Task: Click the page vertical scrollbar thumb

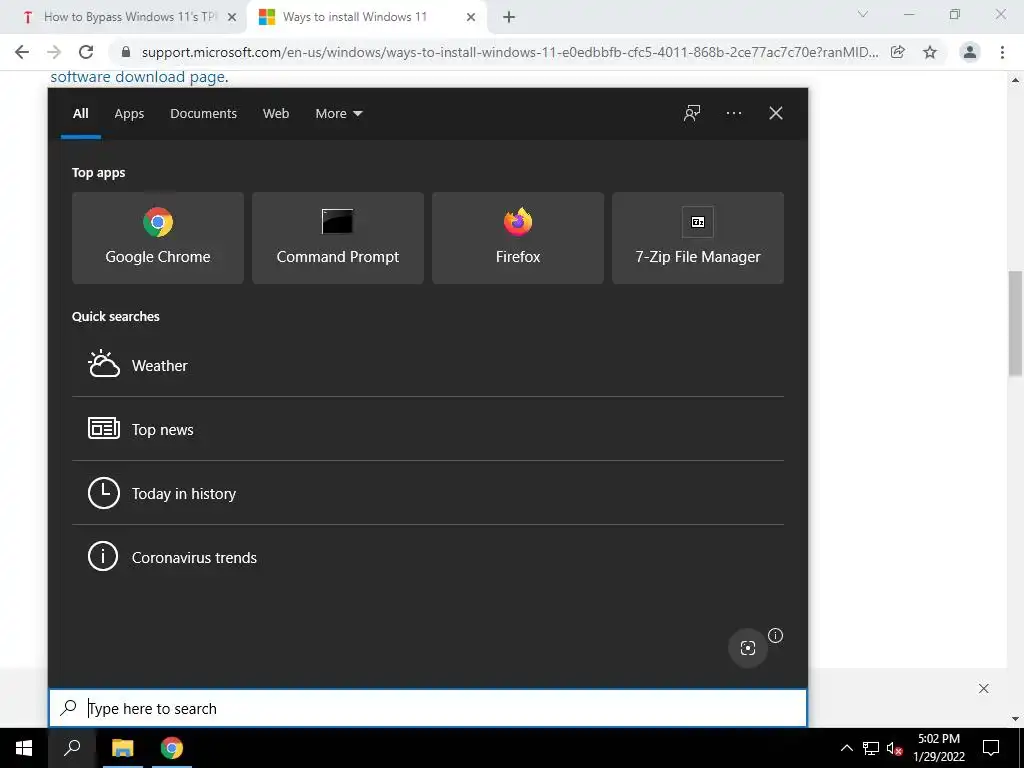Action: [1015, 323]
